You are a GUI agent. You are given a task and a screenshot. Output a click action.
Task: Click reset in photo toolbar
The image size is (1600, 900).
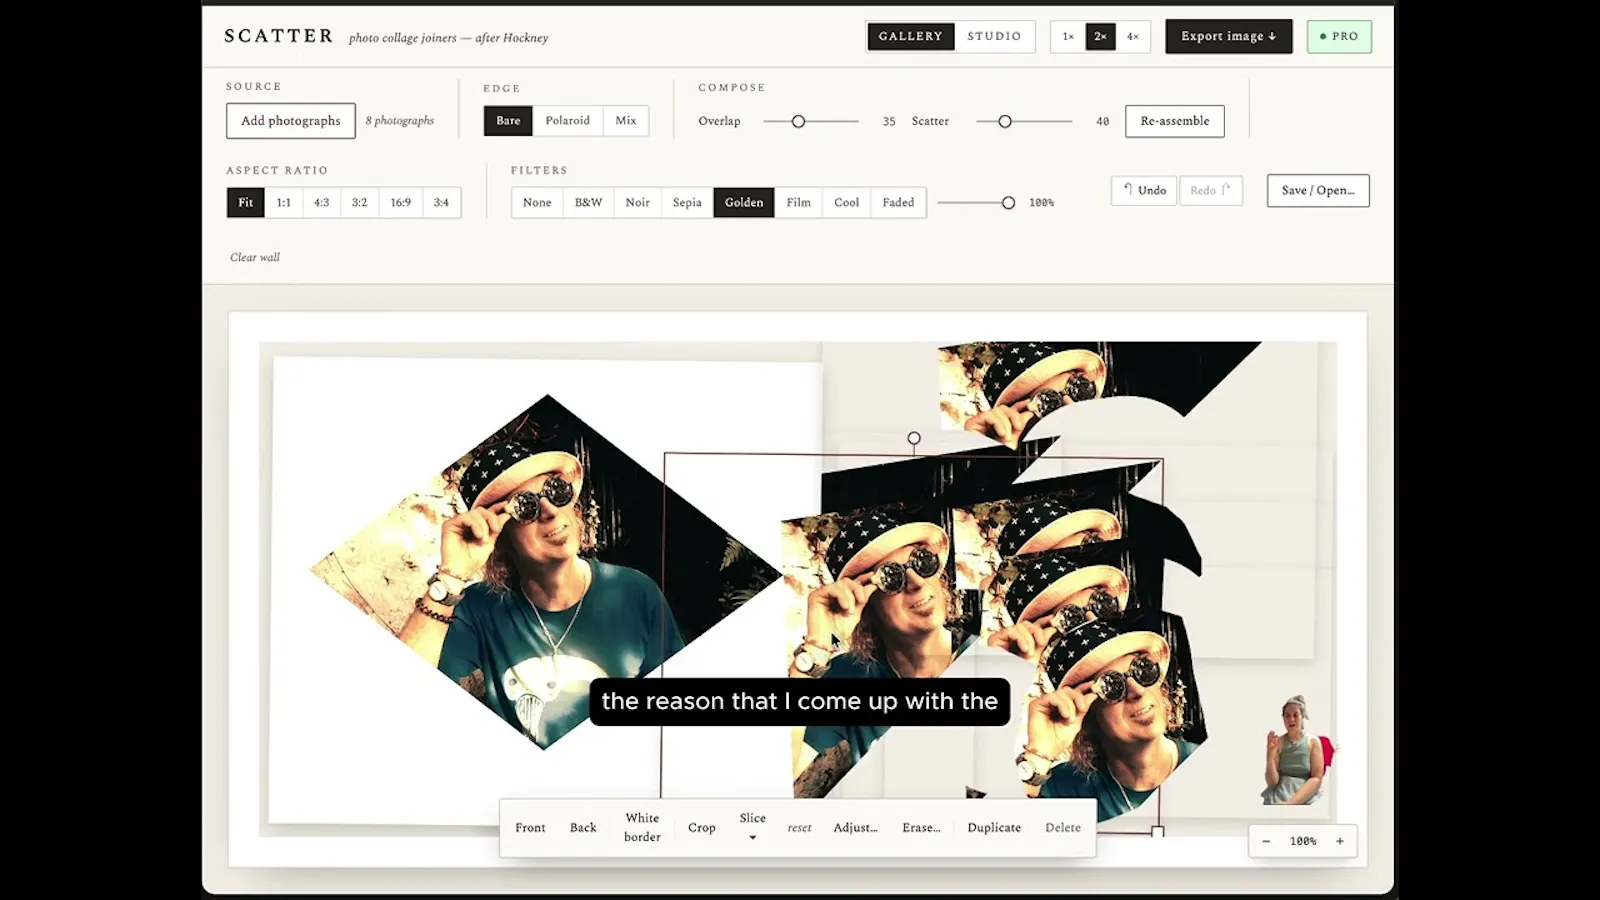pos(799,828)
